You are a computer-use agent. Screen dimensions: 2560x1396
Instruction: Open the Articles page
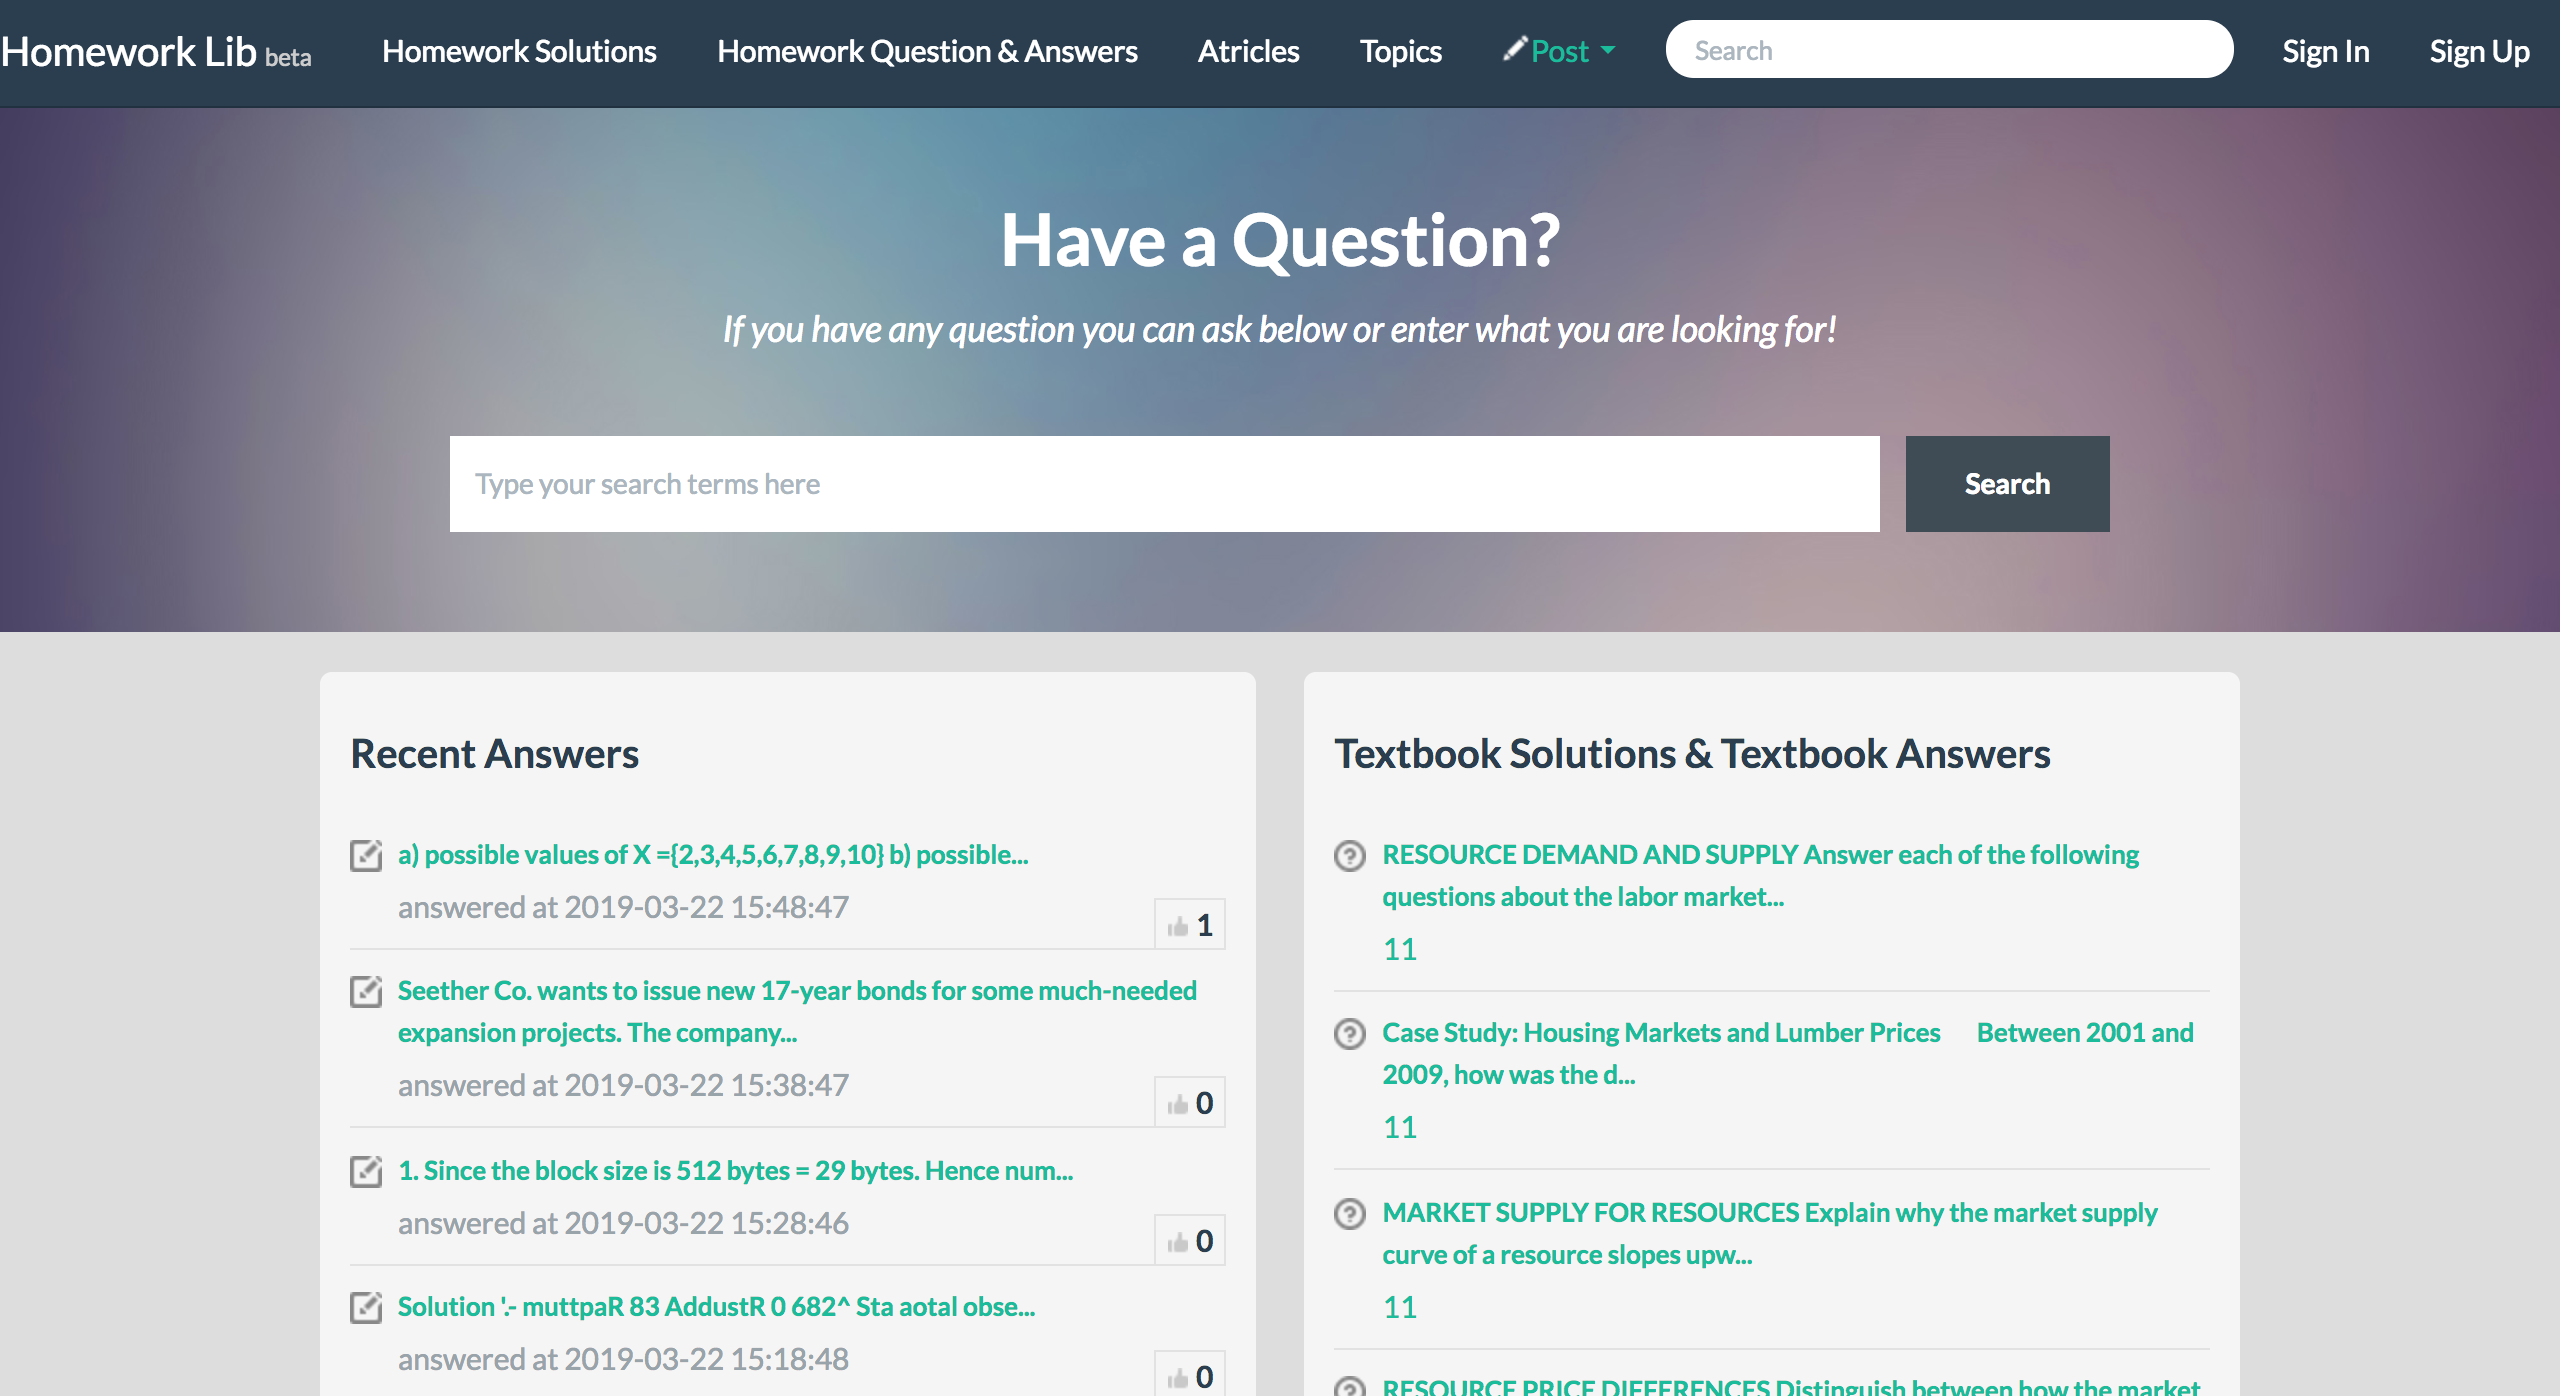(1248, 51)
